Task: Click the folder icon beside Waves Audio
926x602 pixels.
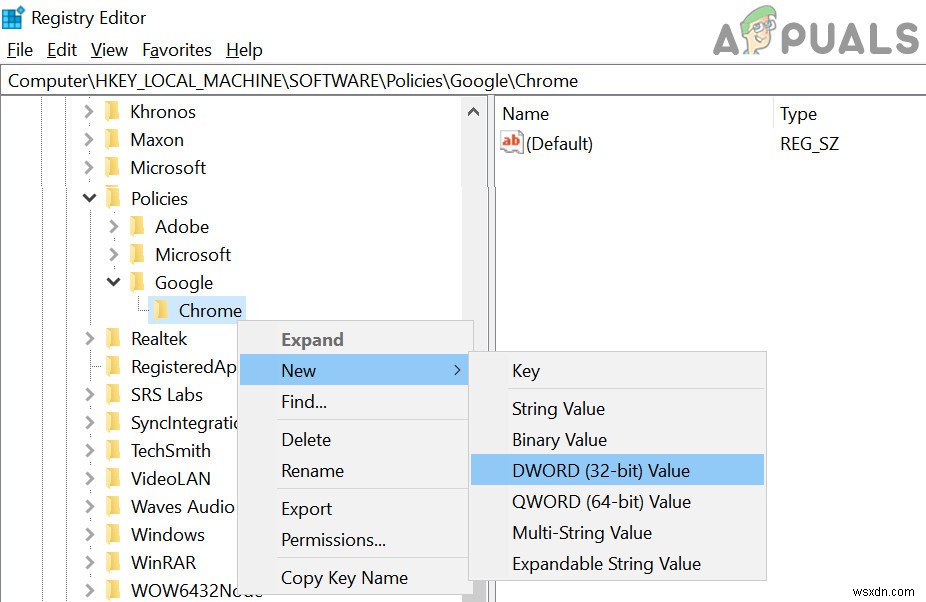Action: (113, 506)
